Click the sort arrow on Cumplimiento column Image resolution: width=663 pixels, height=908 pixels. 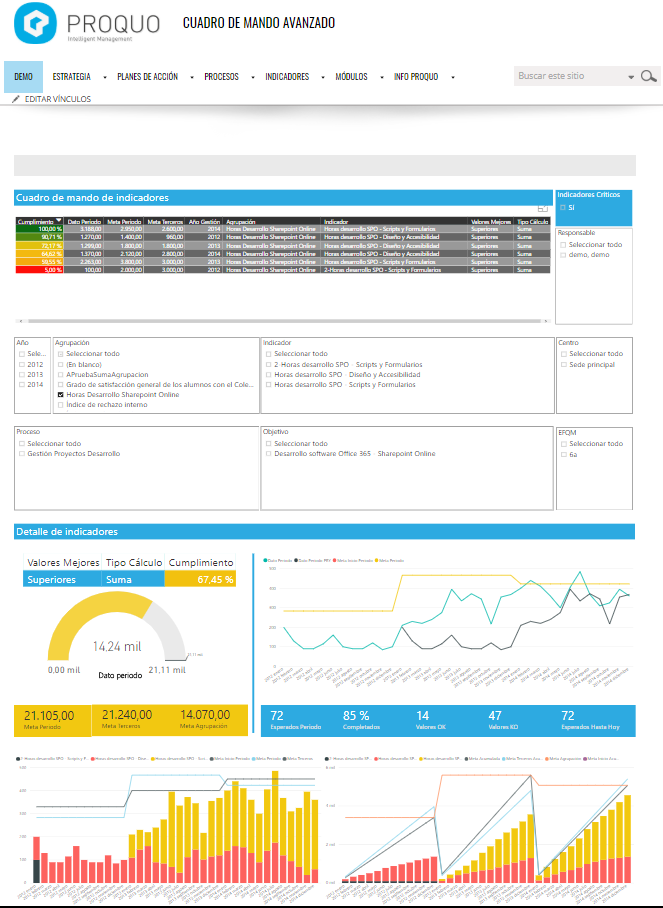[58, 221]
